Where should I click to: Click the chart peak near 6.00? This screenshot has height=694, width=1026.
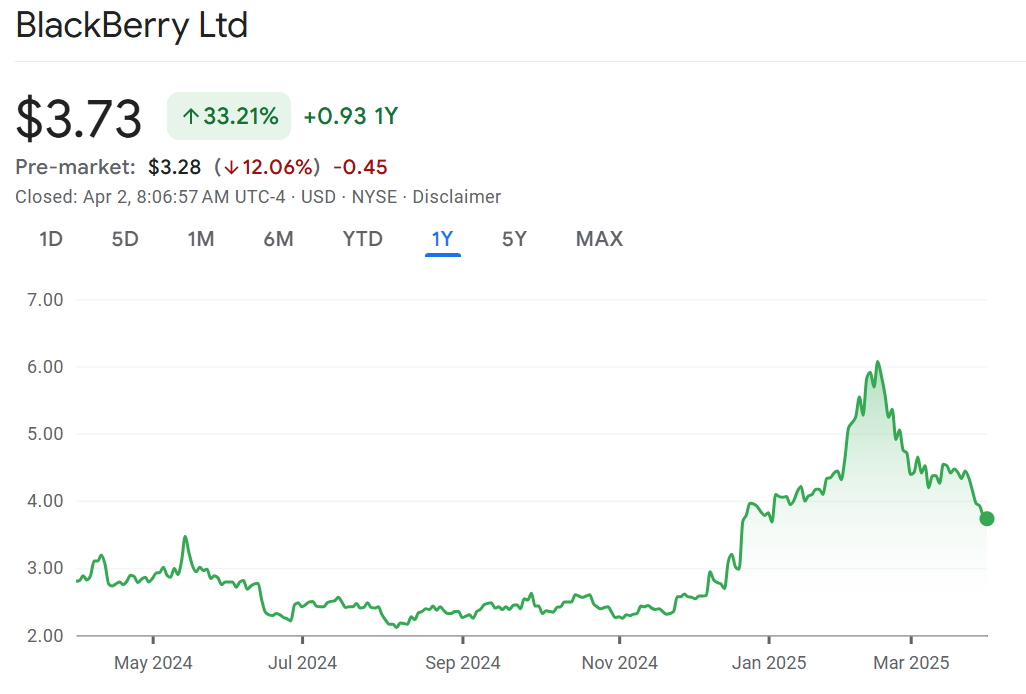tap(877, 362)
